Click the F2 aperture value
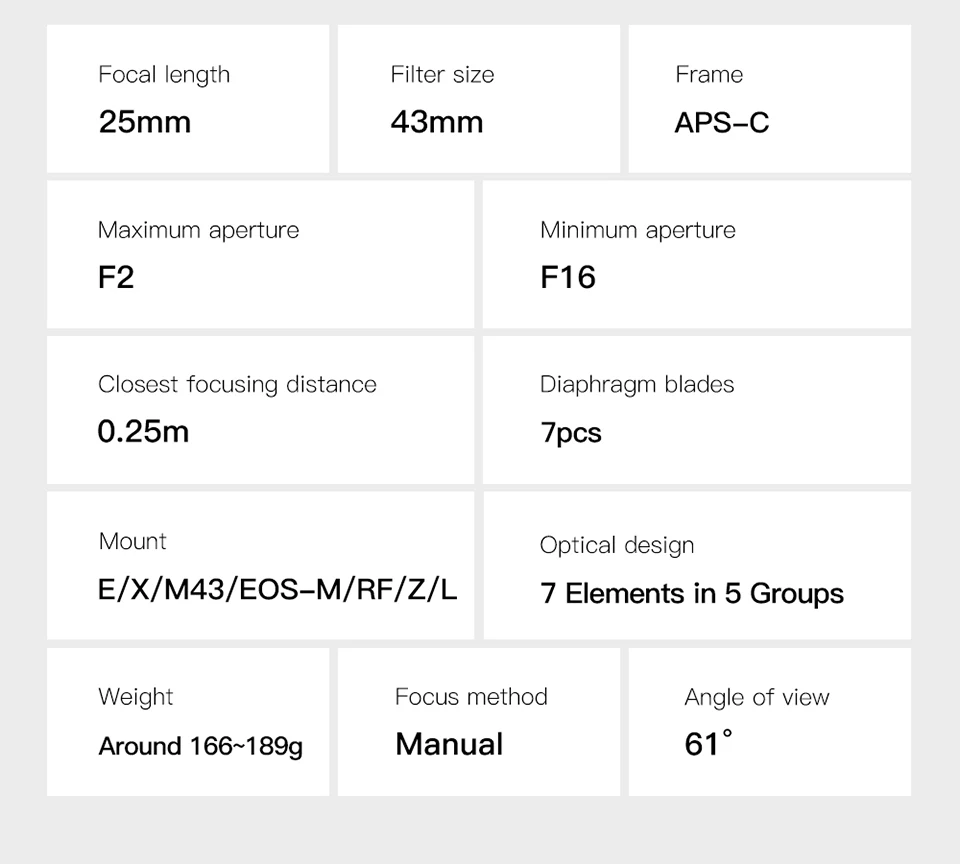The width and height of the screenshot is (960, 864). (x=116, y=277)
